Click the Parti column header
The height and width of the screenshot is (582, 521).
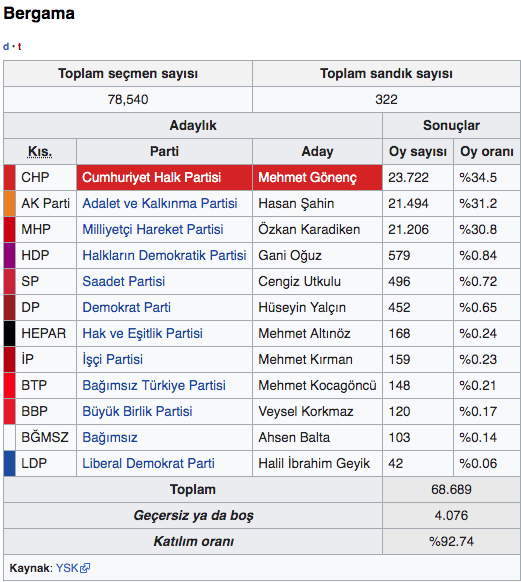click(164, 151)
